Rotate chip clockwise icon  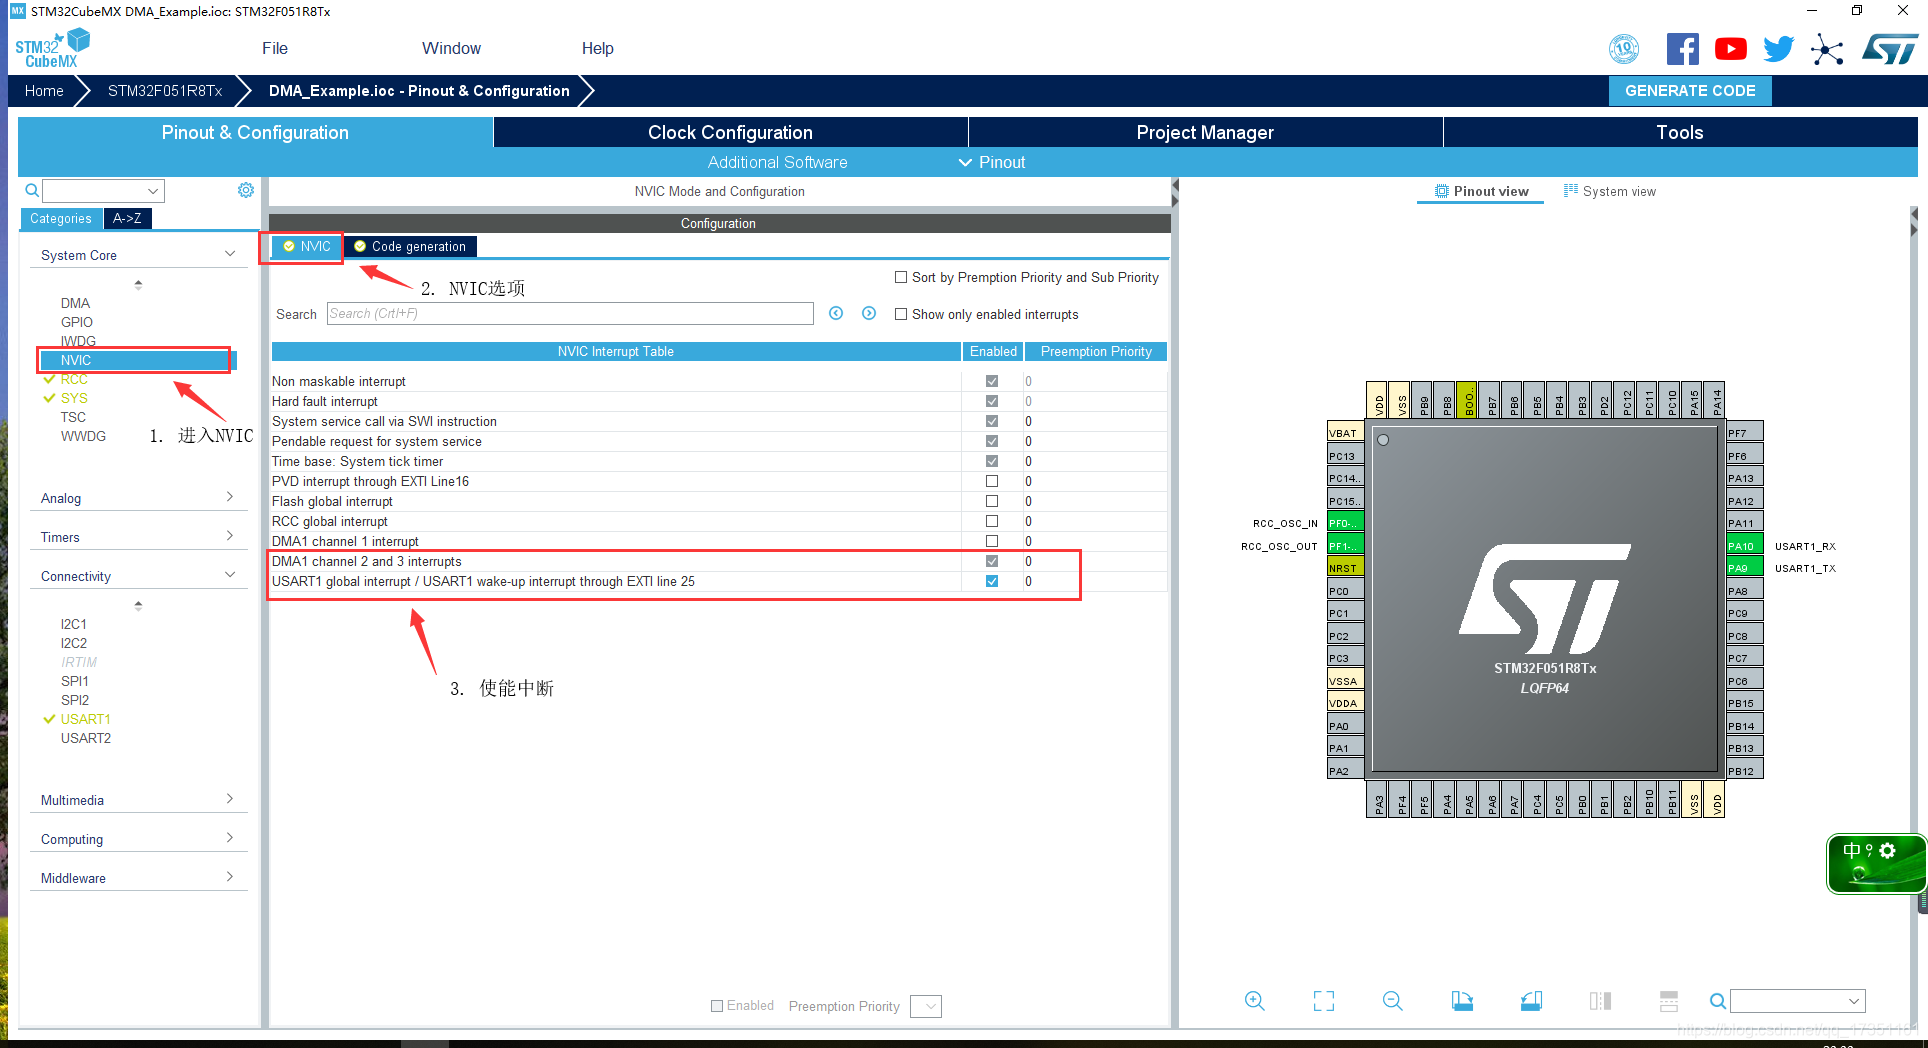point(1462,1001)
